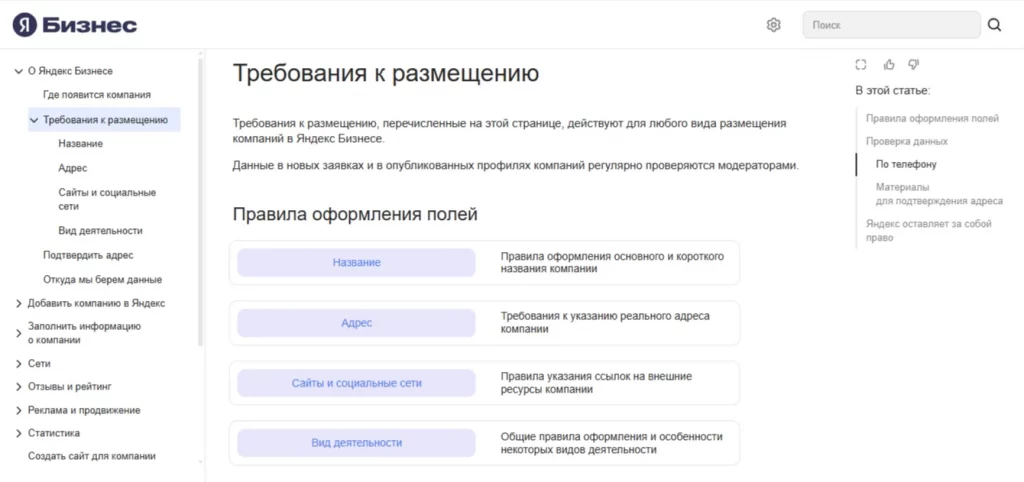Click the В этой статье label
This screenshot has height=482, width=1024.
[x=893, y=90]
